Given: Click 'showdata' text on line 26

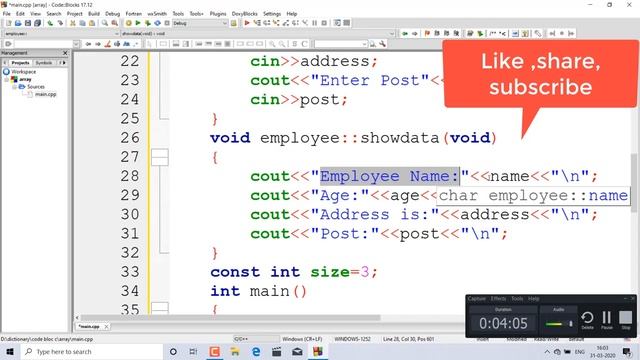Looking at the screenshot, I should 399,138.
